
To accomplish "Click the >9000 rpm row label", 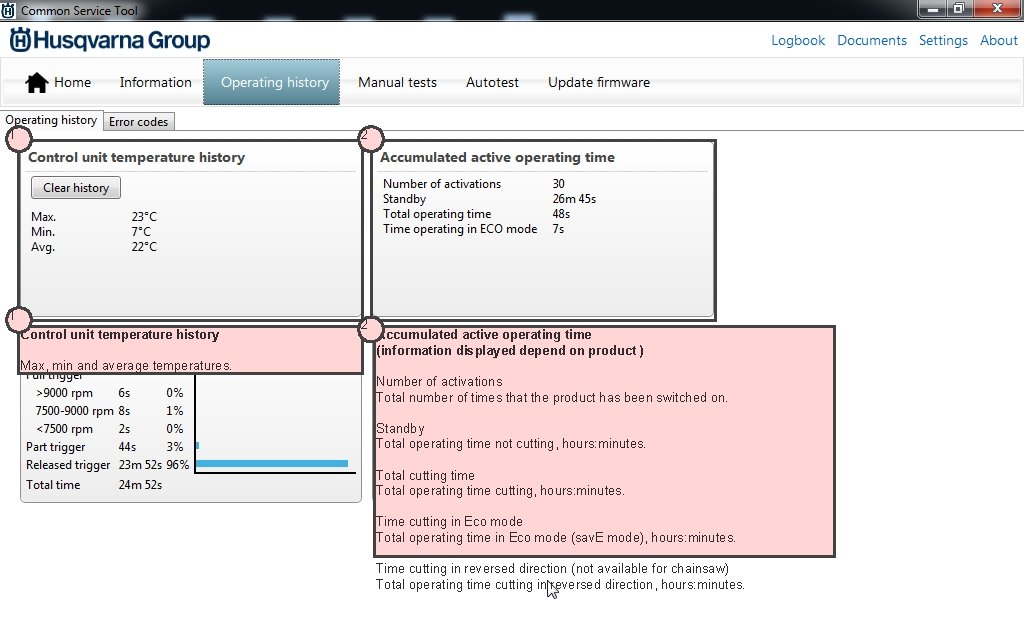I will click(x=64, y=393).
